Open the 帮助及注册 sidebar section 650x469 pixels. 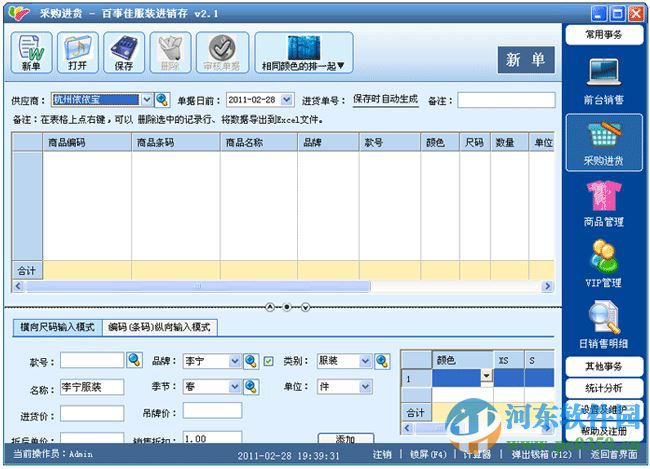pyautogui.click(x=604, y=431)
